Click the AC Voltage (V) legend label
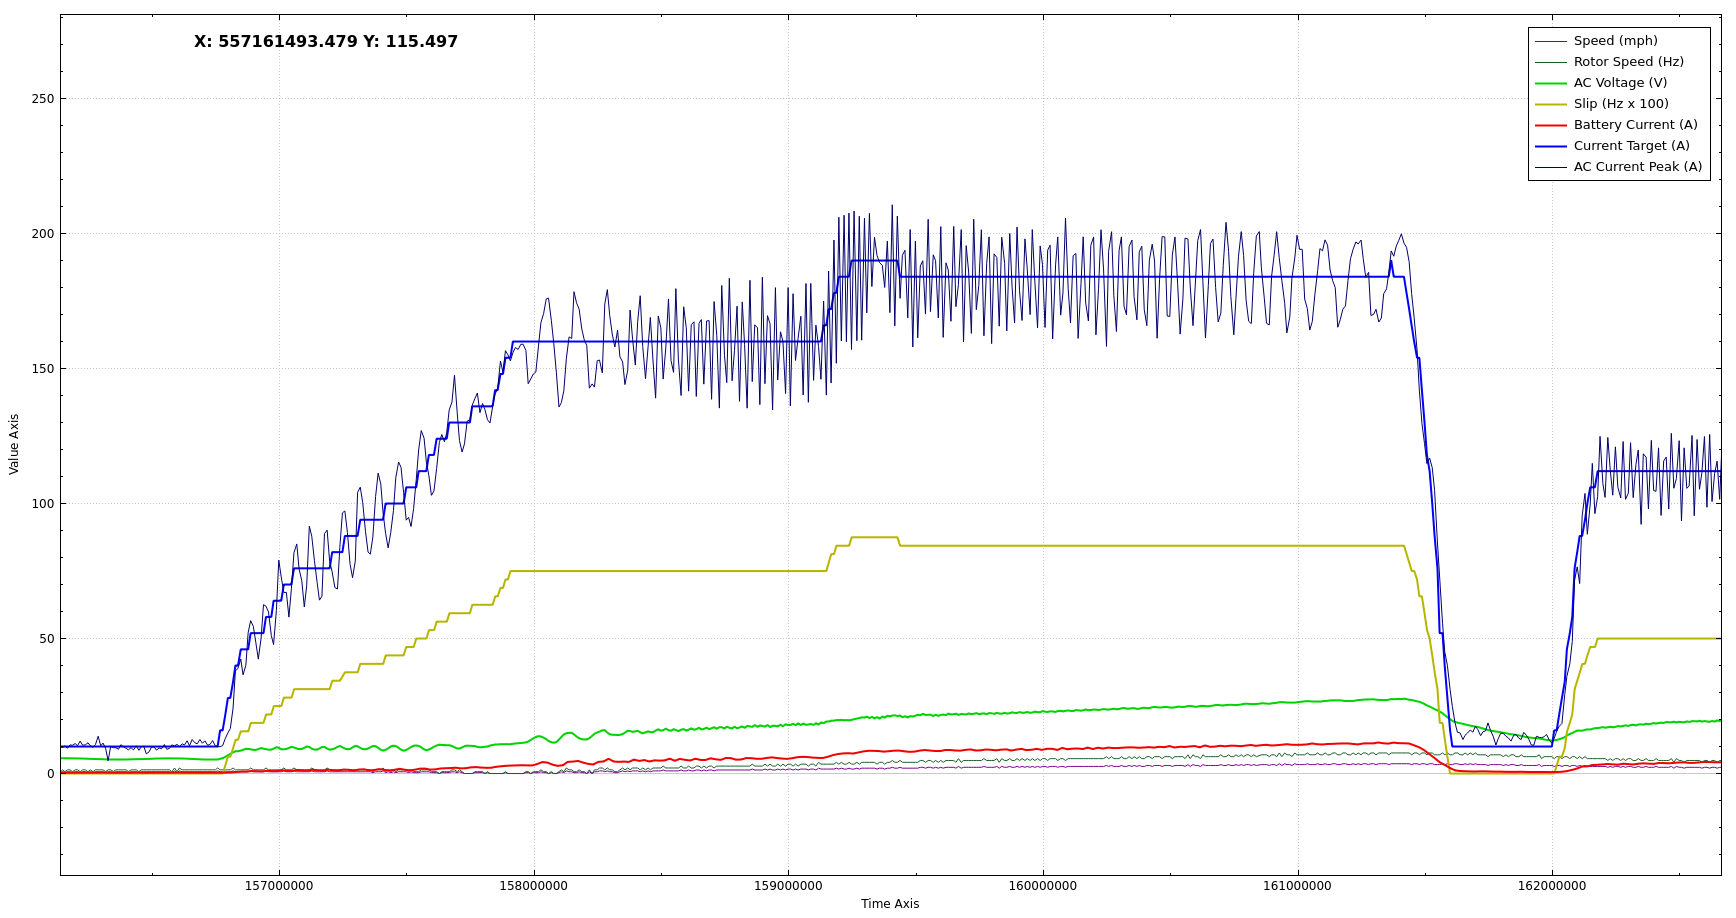 1620,83
